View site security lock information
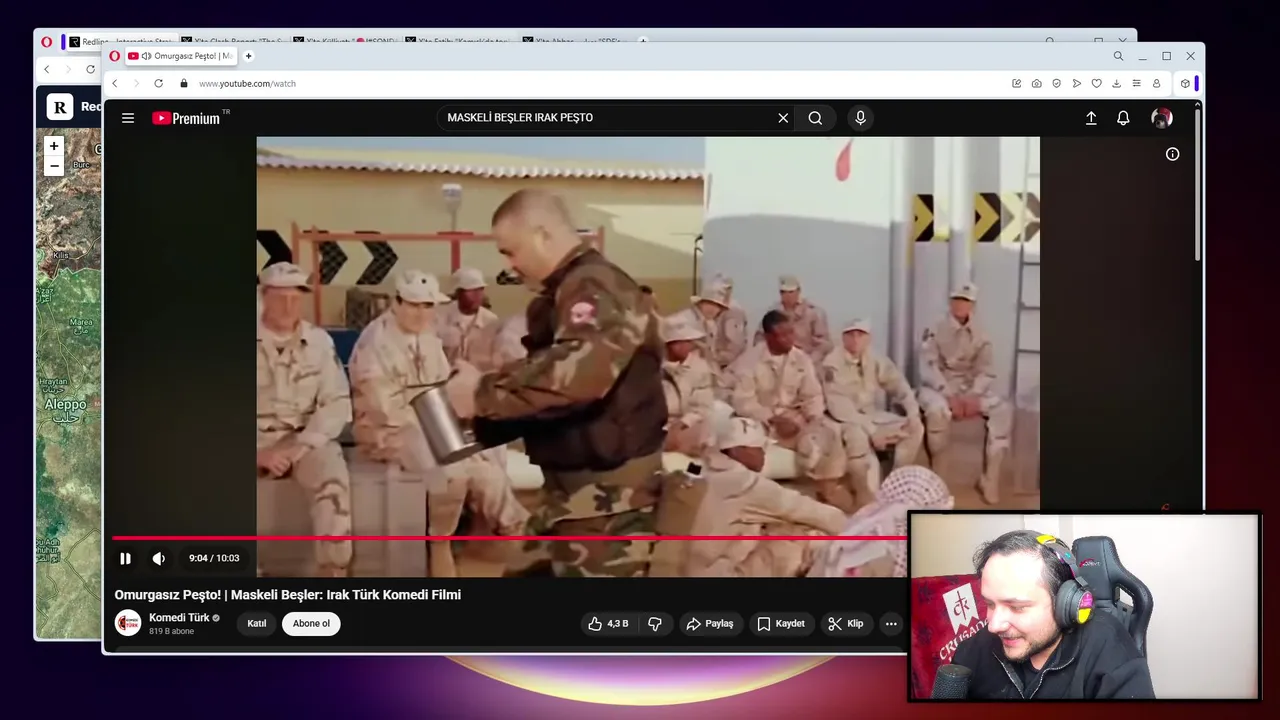This screenshot has height=720, width=1280. (x=183, y=84)
